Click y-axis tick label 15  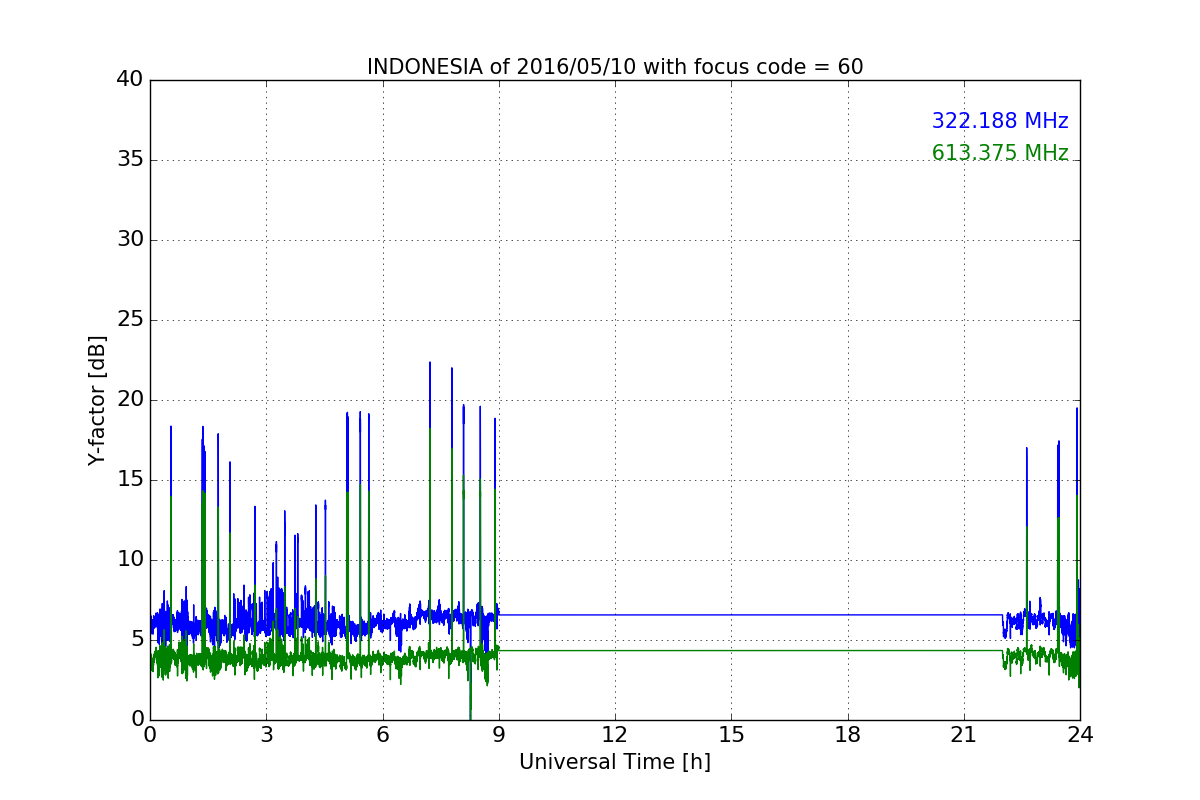(130, 480)
